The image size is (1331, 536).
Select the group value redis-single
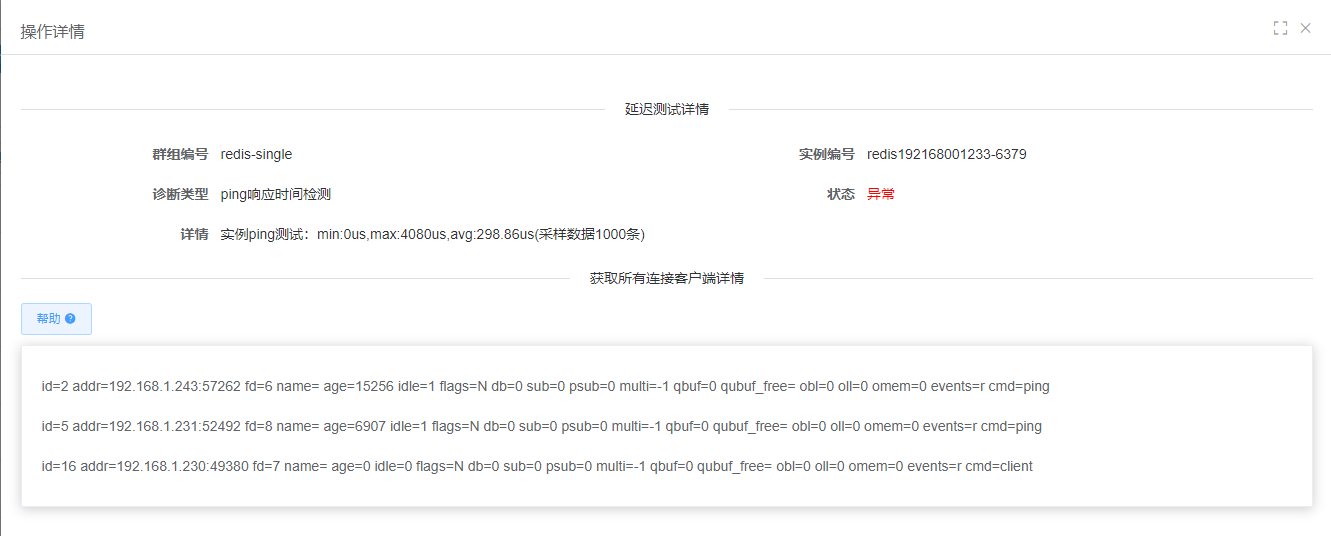[x=256, y=154]
